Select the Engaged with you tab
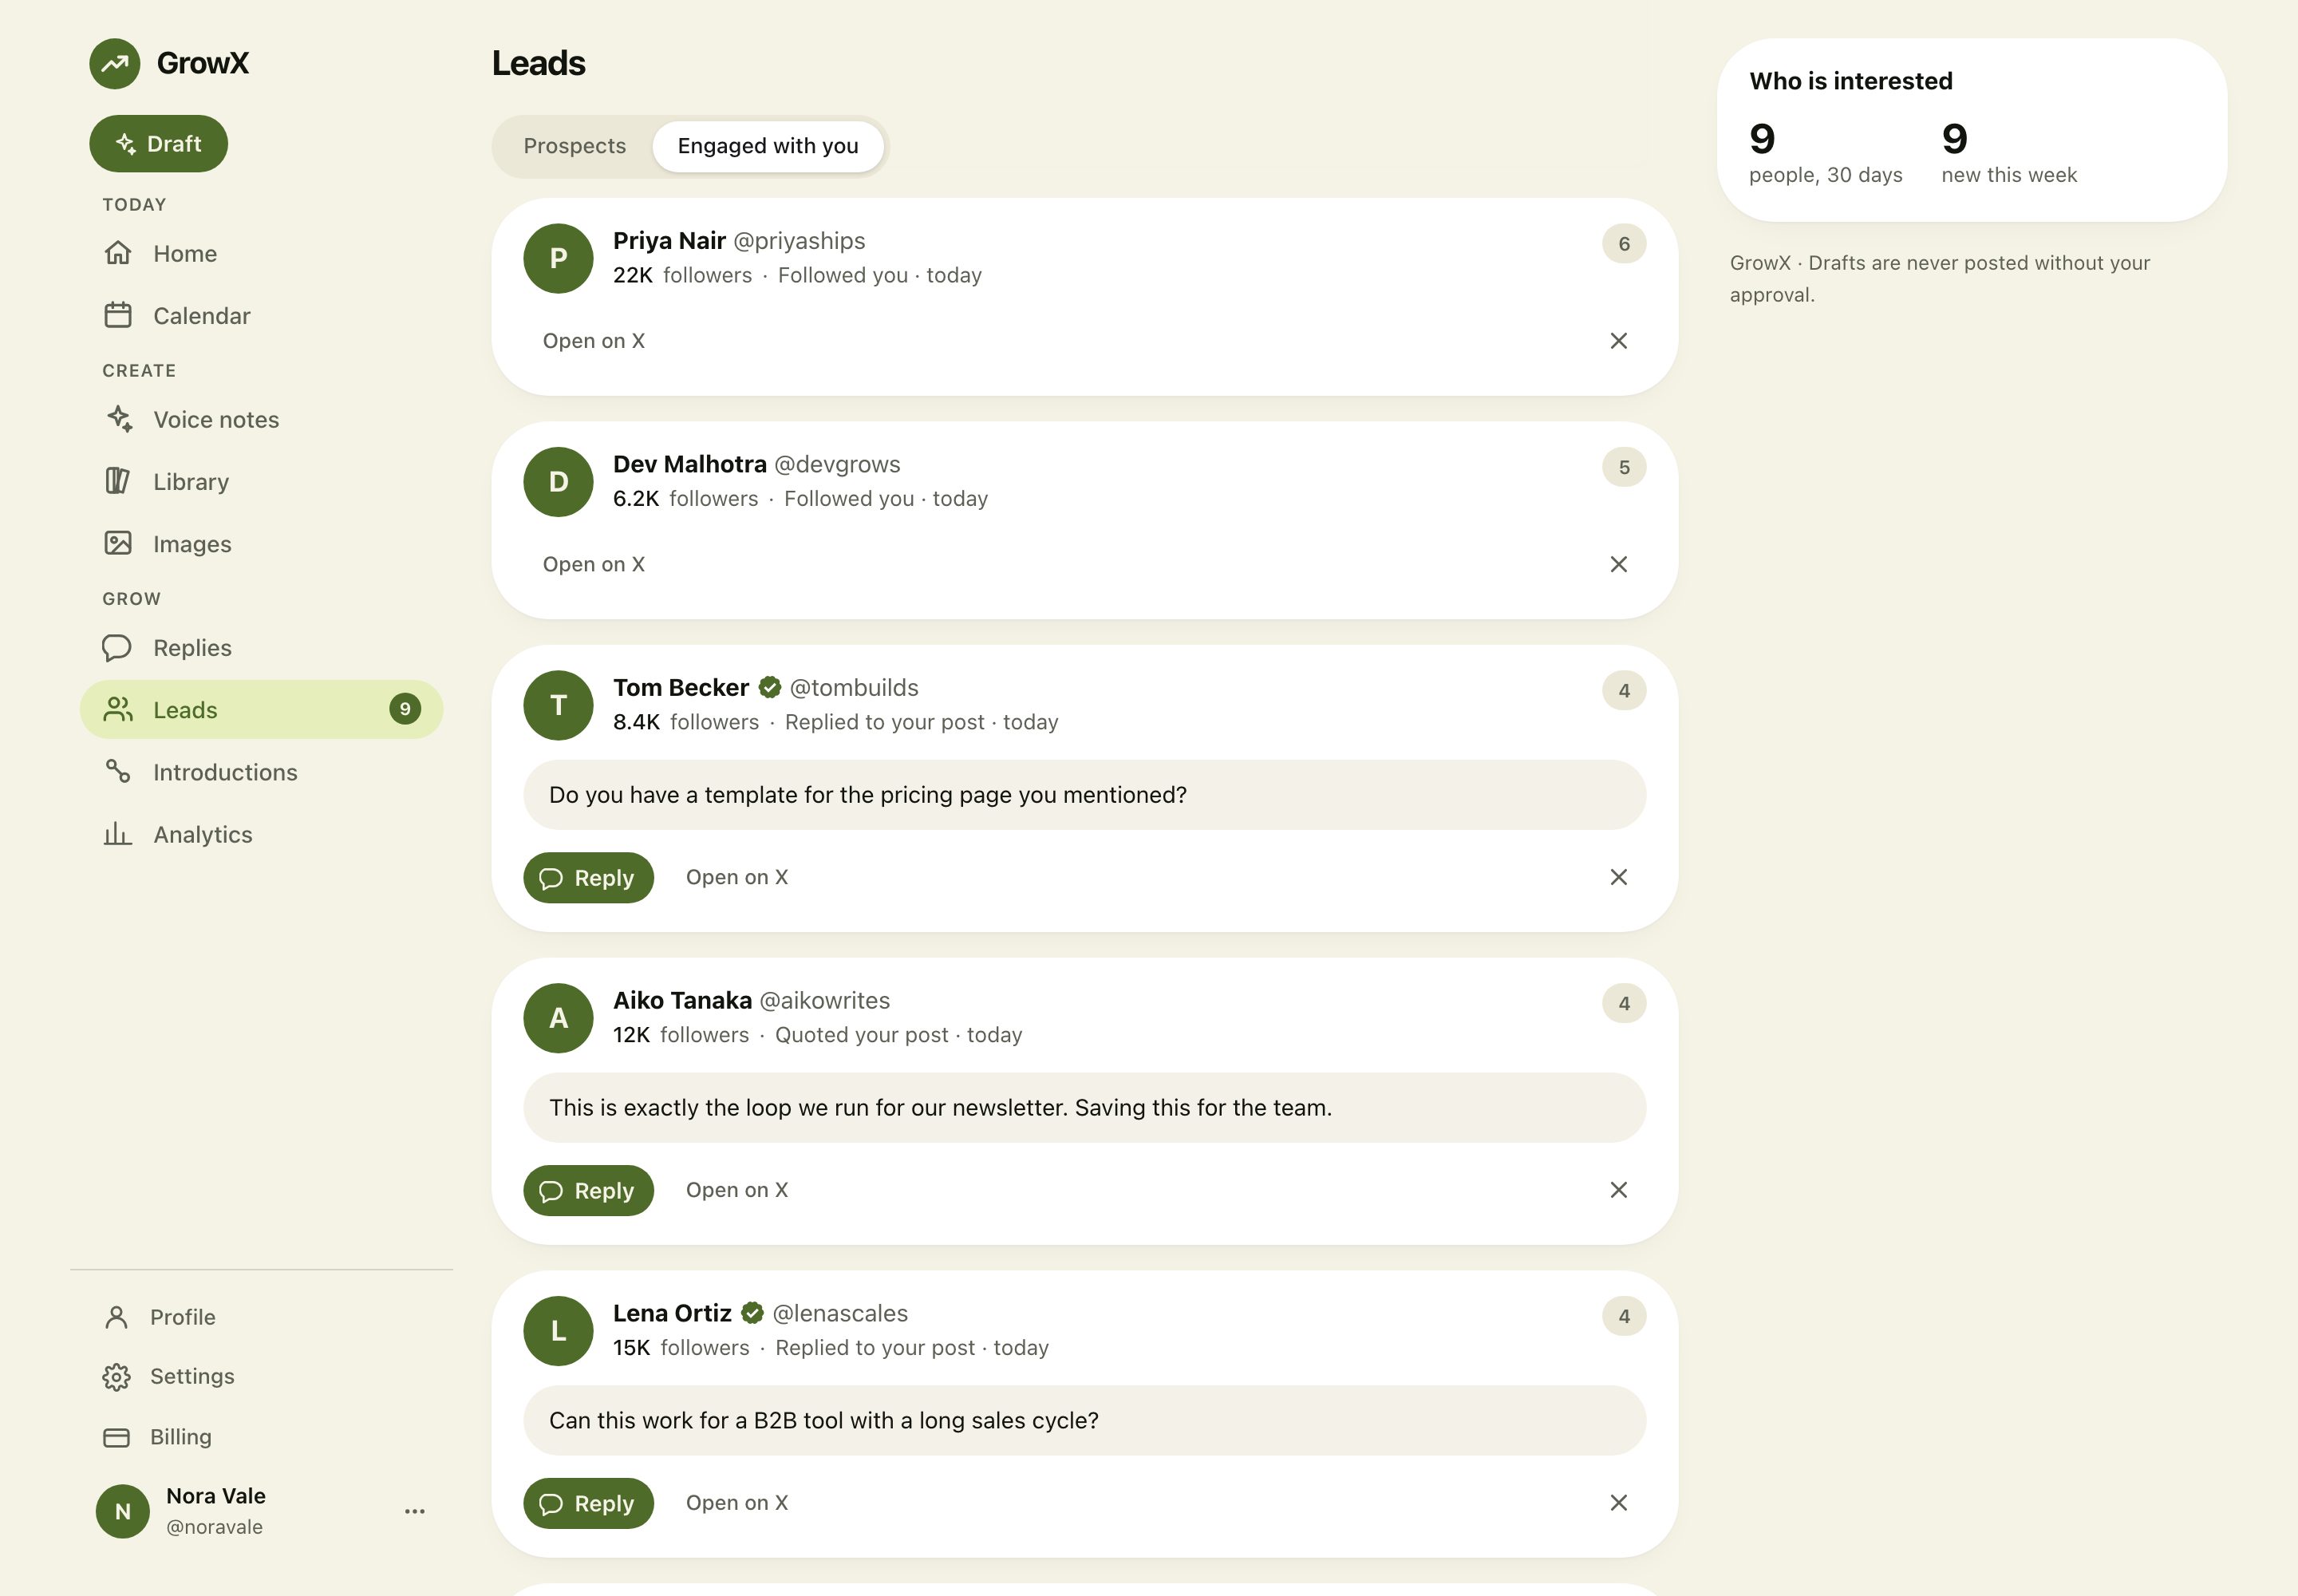 [768, 146]
